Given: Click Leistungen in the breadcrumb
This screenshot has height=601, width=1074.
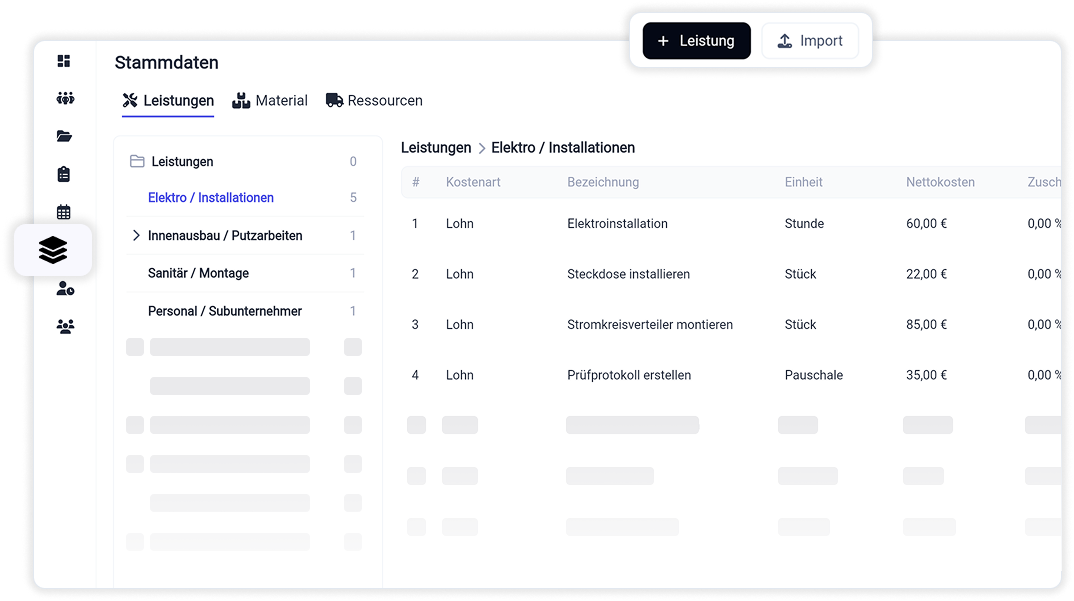Looking at the screenshot, I should coord(436,148).
